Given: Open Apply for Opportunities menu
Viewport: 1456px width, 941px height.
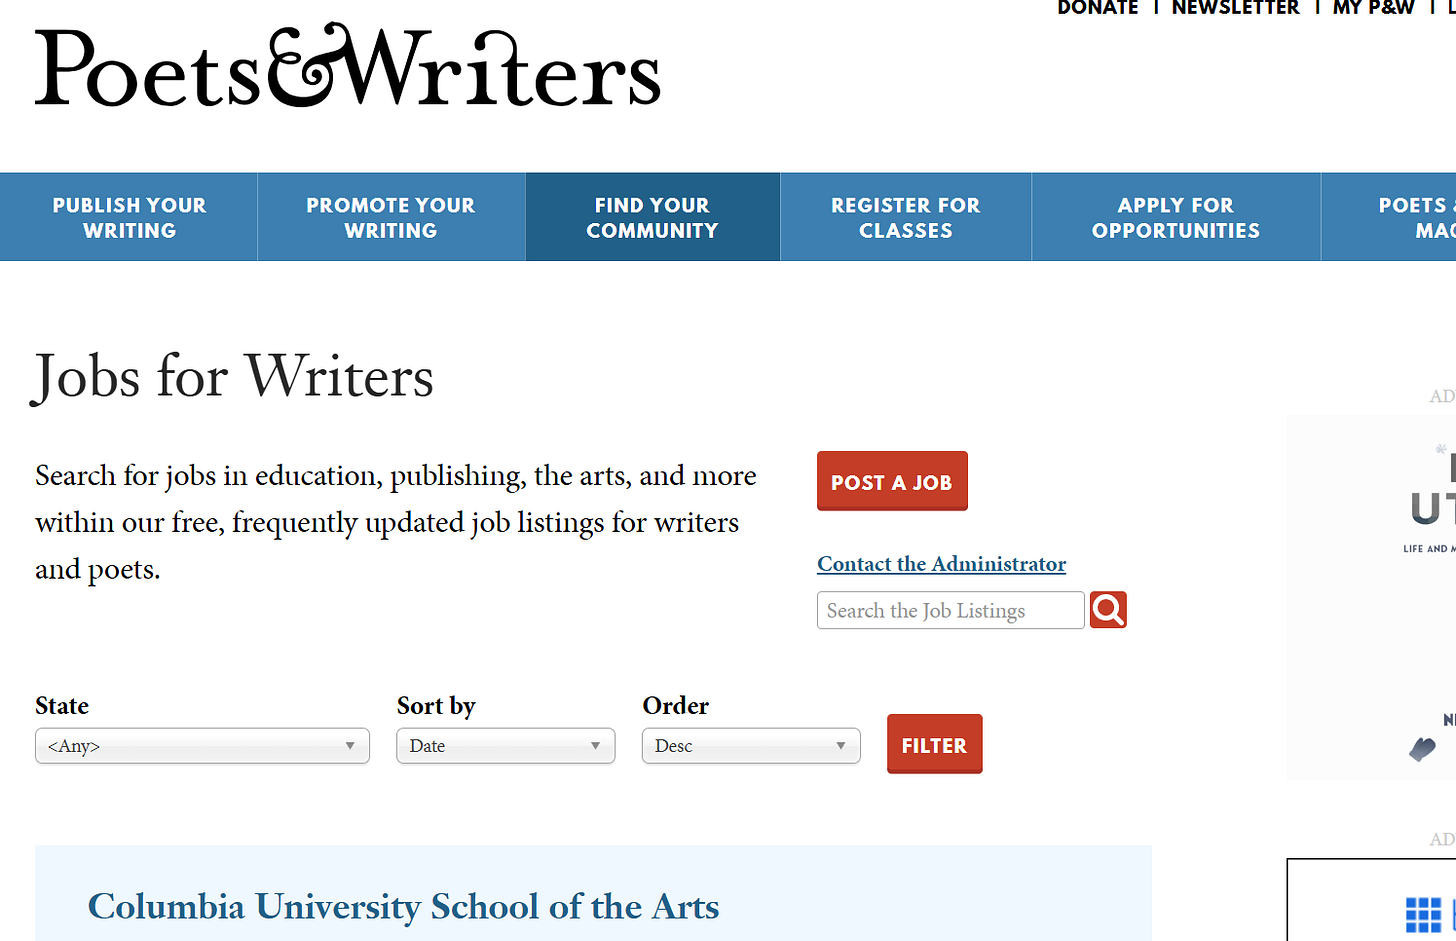Looking at the screenshot, I should click(x=1176, y=217).
